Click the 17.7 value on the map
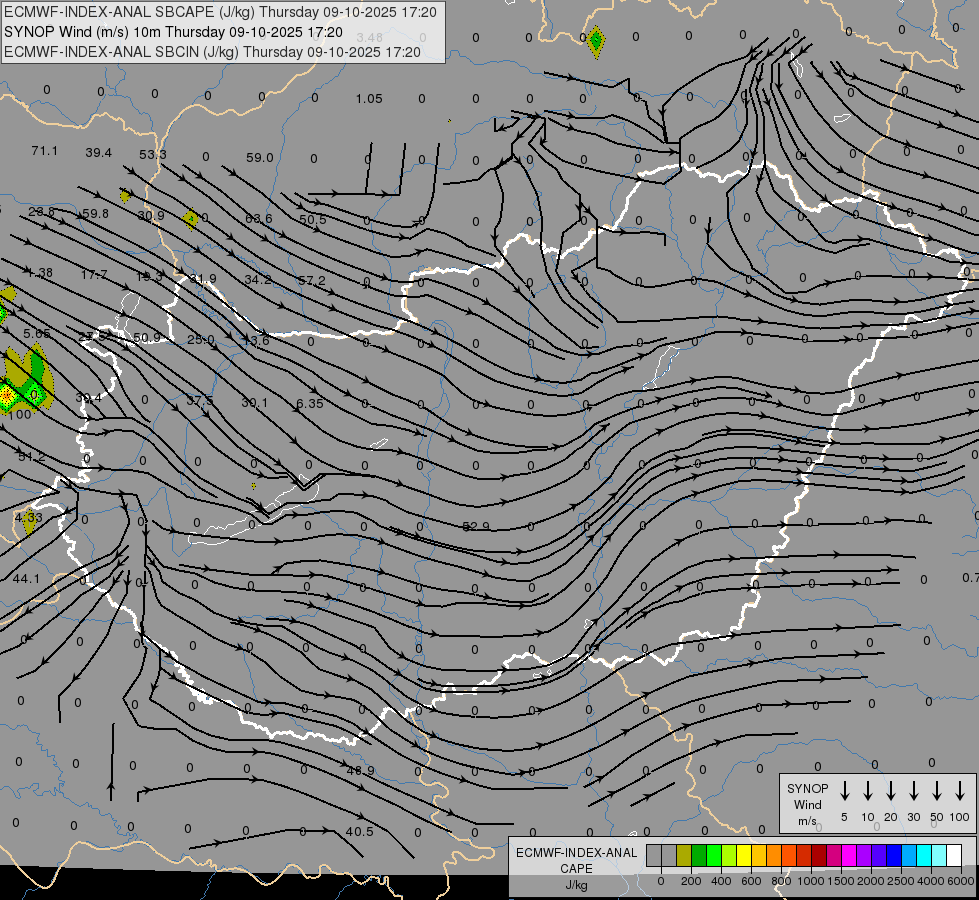Viewport: 979px width, 900px height. pos(94,275)
